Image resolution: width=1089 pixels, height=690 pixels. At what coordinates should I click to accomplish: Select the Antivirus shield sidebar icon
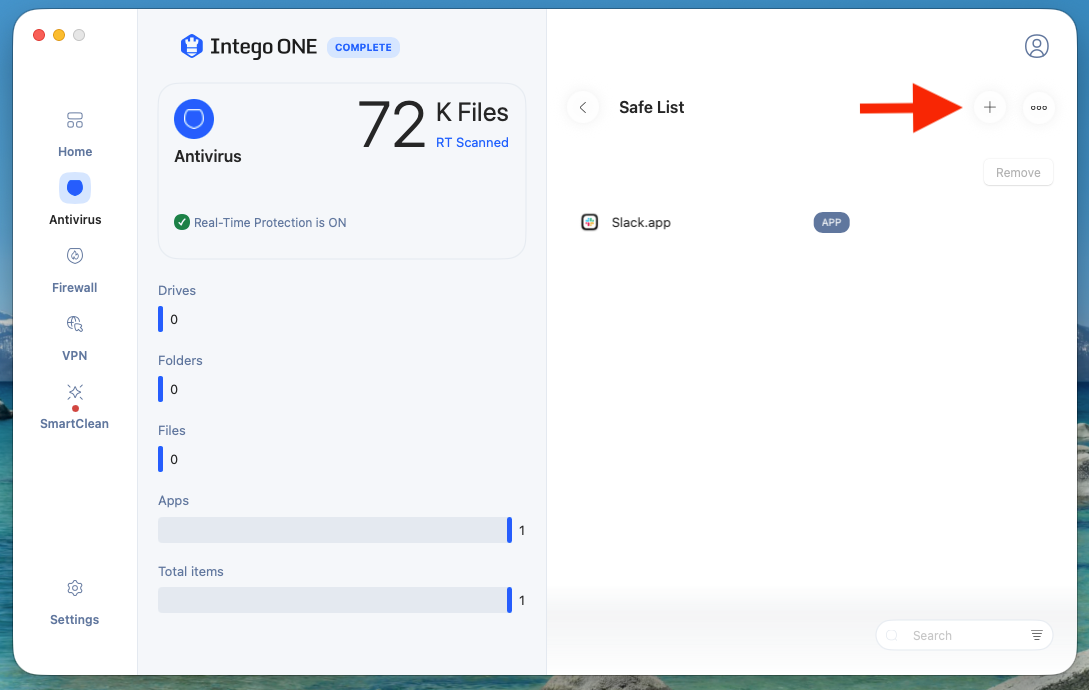coord(75,188)
